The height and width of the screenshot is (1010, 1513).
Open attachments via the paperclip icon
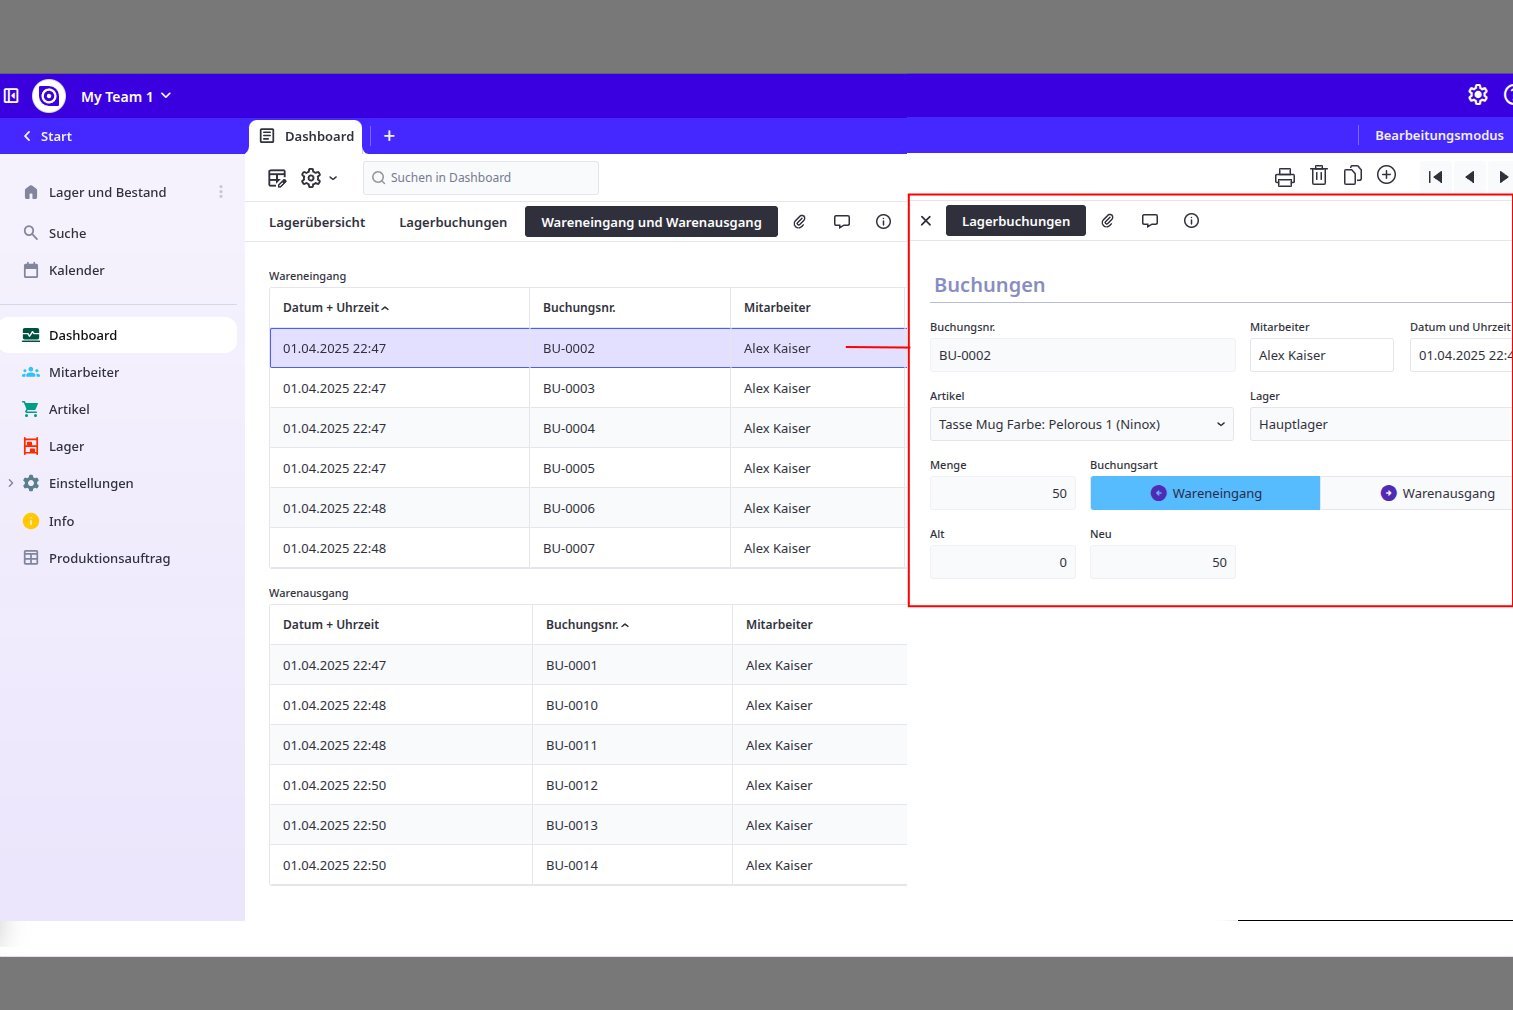[x=1107, y=220]
